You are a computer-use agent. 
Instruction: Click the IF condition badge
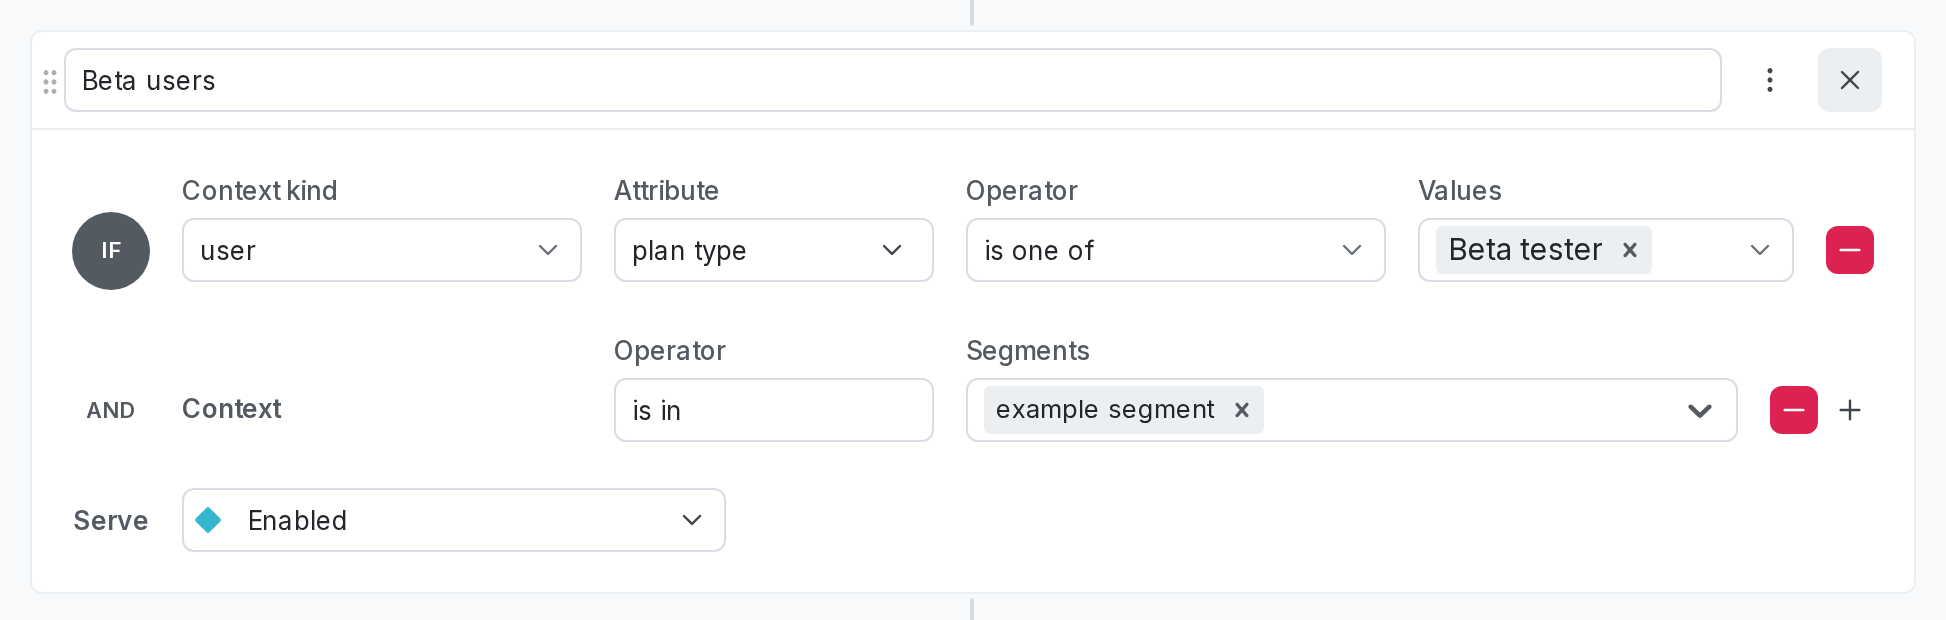(111, 251)
